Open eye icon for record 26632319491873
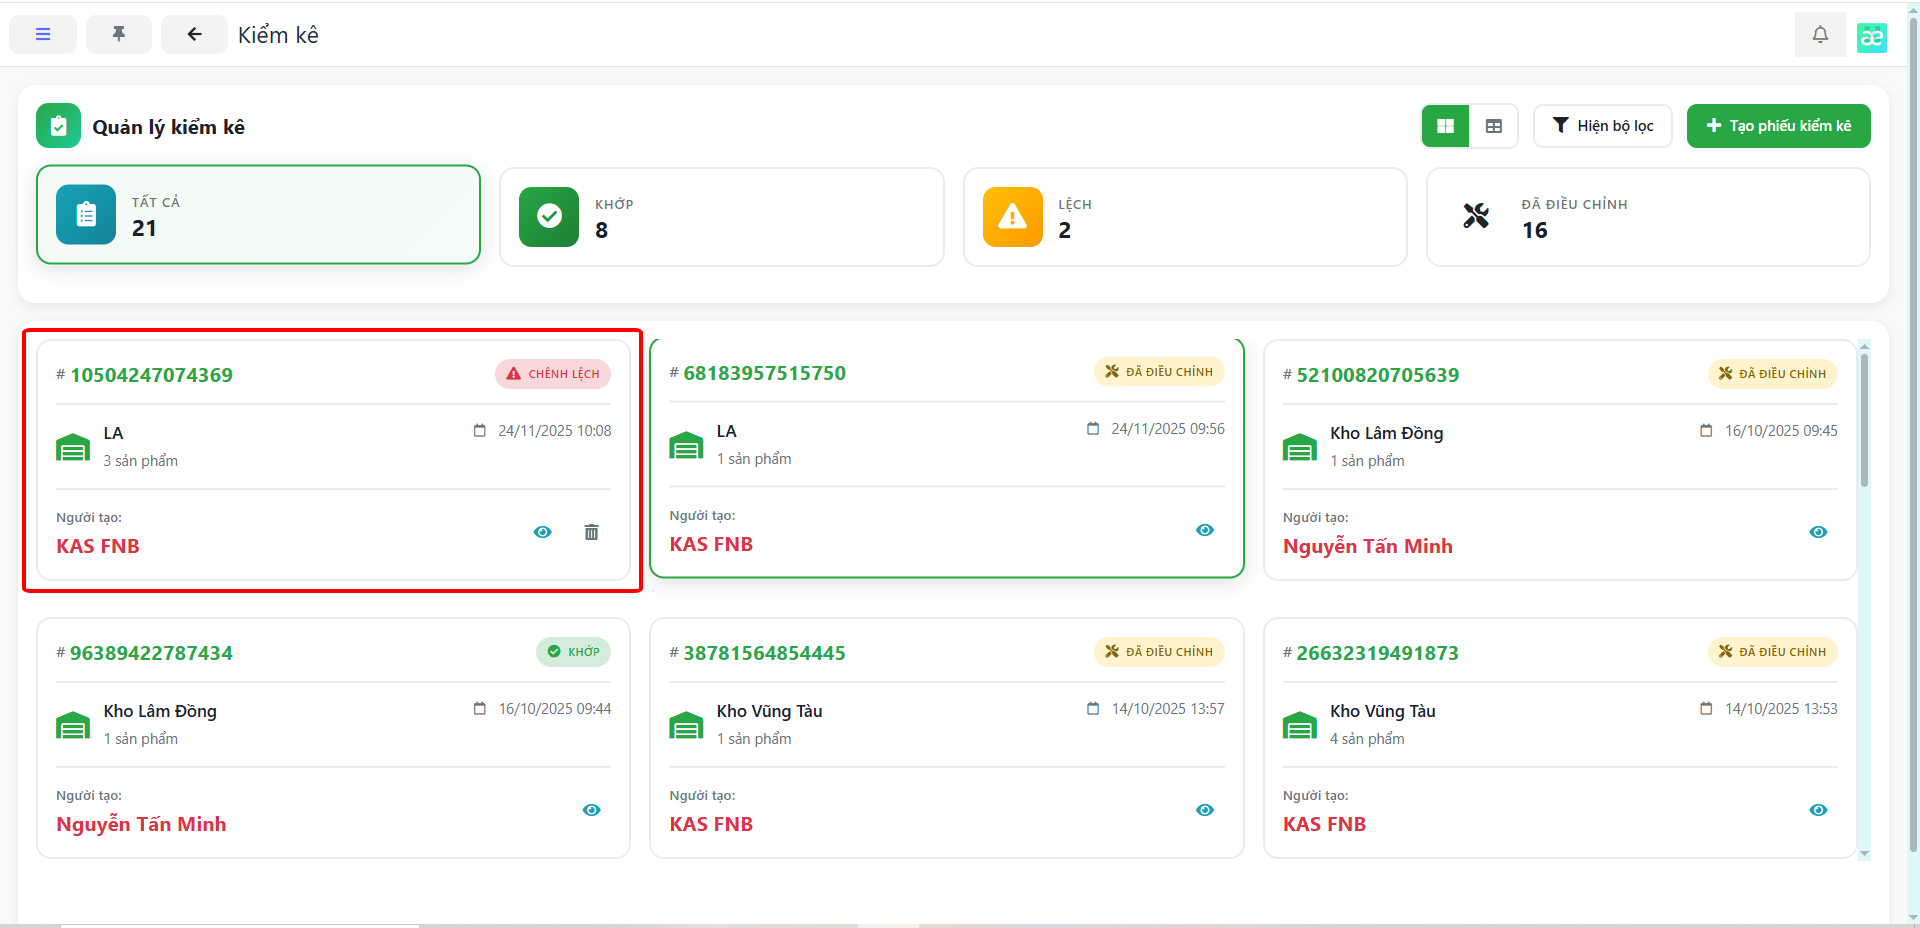The image size is (1920, 928). pos(1818,810)
